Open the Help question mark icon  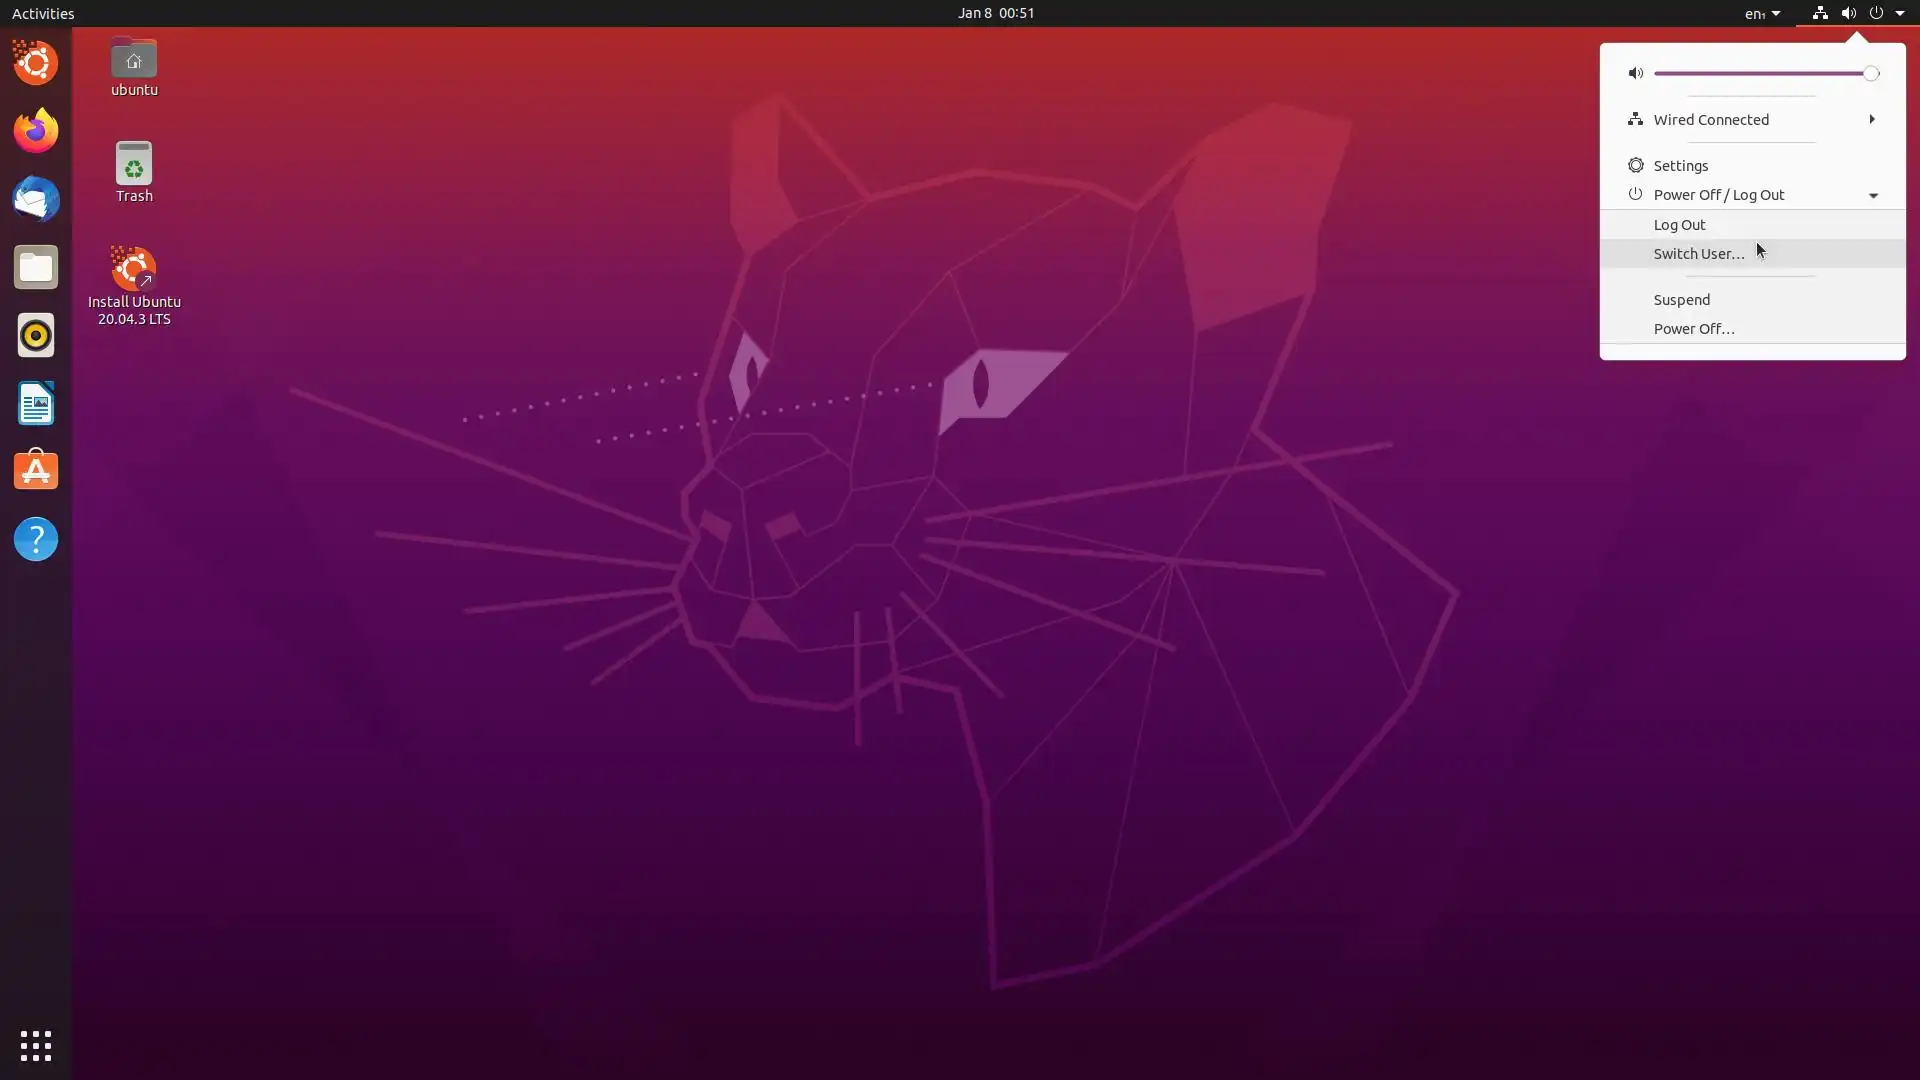click(36, 539)
